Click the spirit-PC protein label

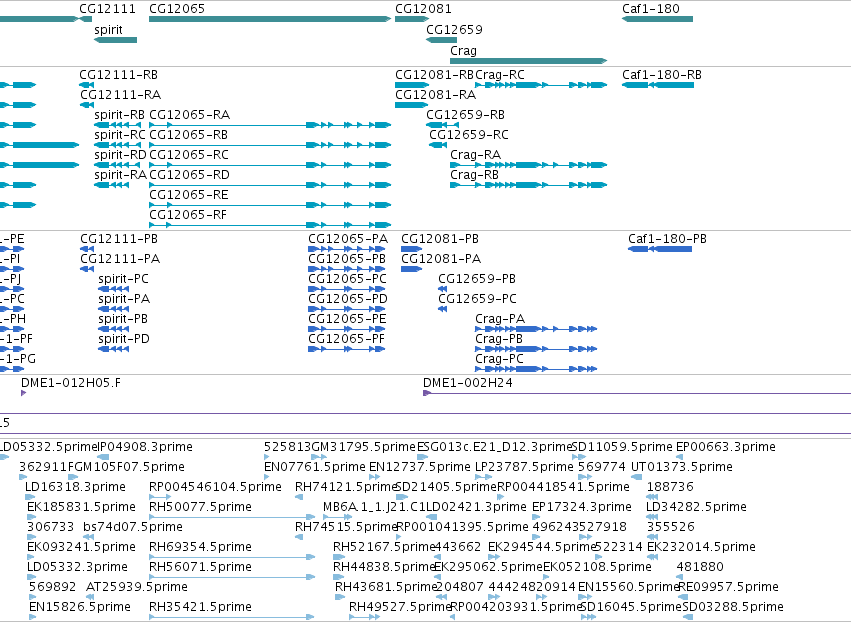pyautogui.click(x=123, y=279)
